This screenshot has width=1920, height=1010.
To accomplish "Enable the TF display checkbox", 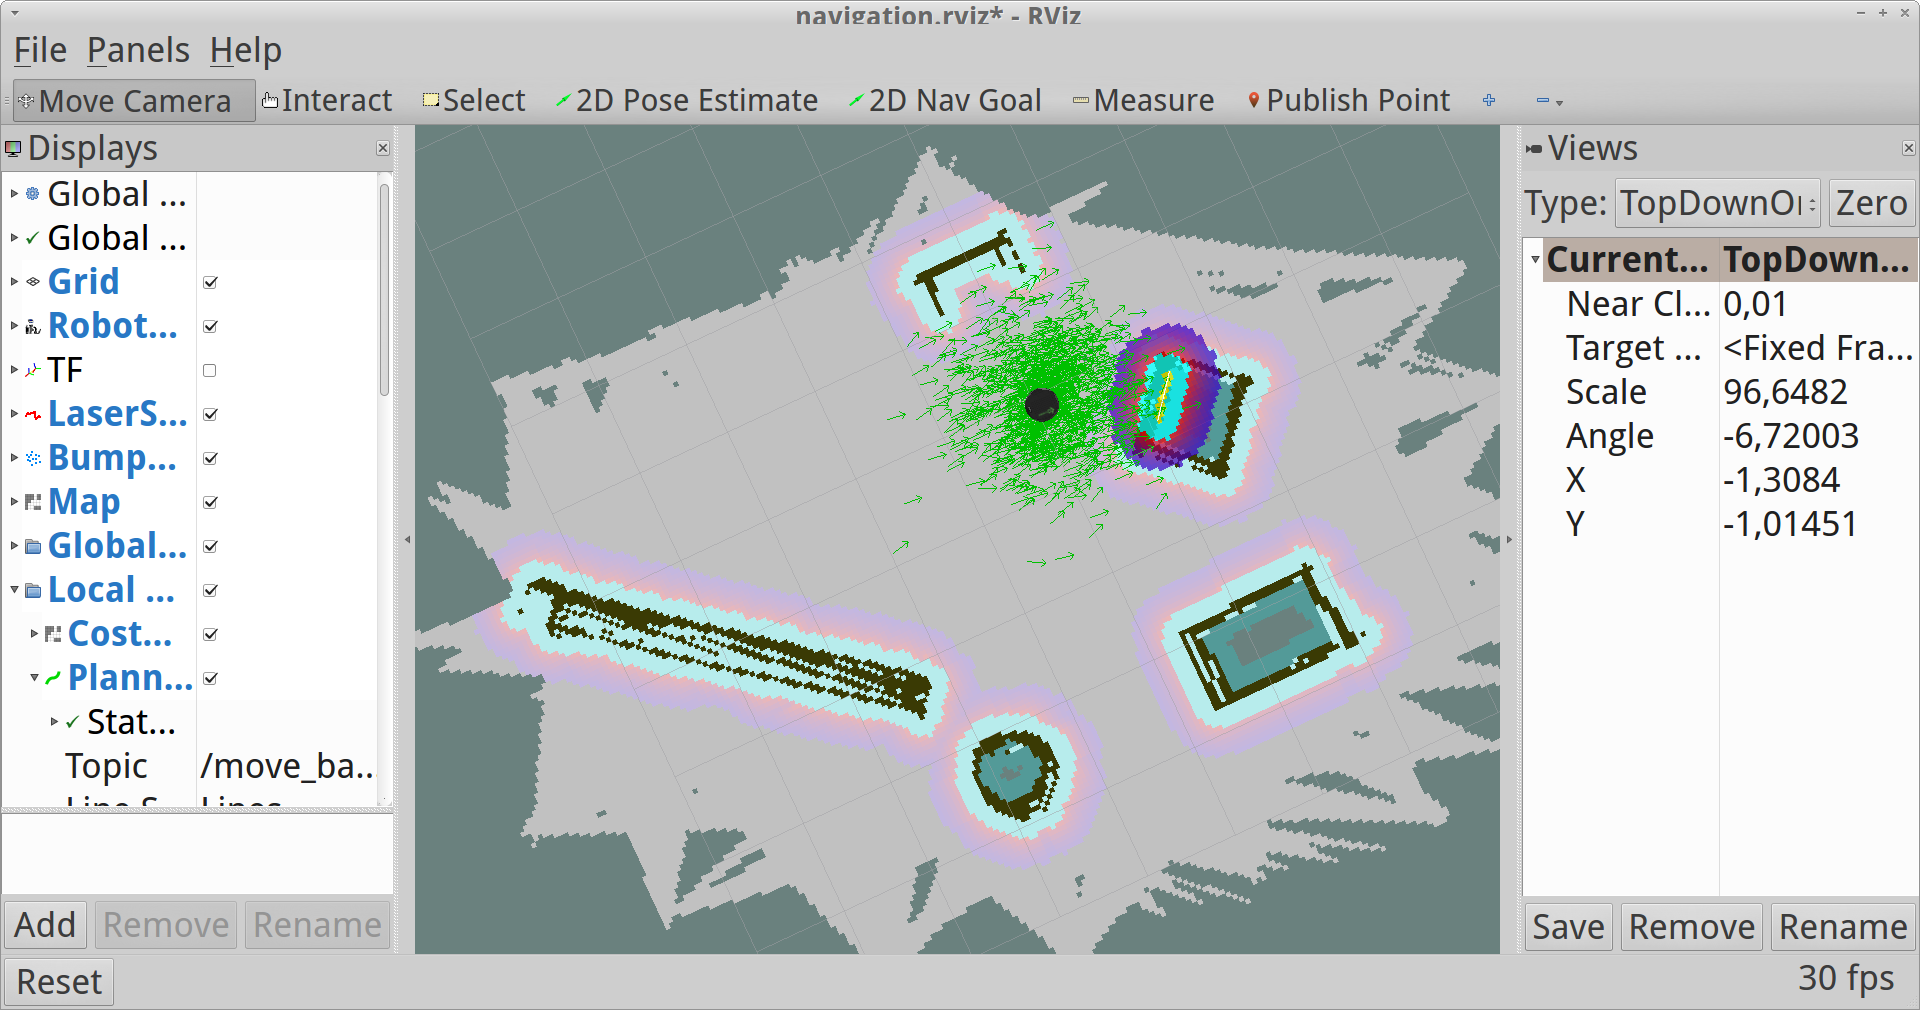I will (210, 371).
